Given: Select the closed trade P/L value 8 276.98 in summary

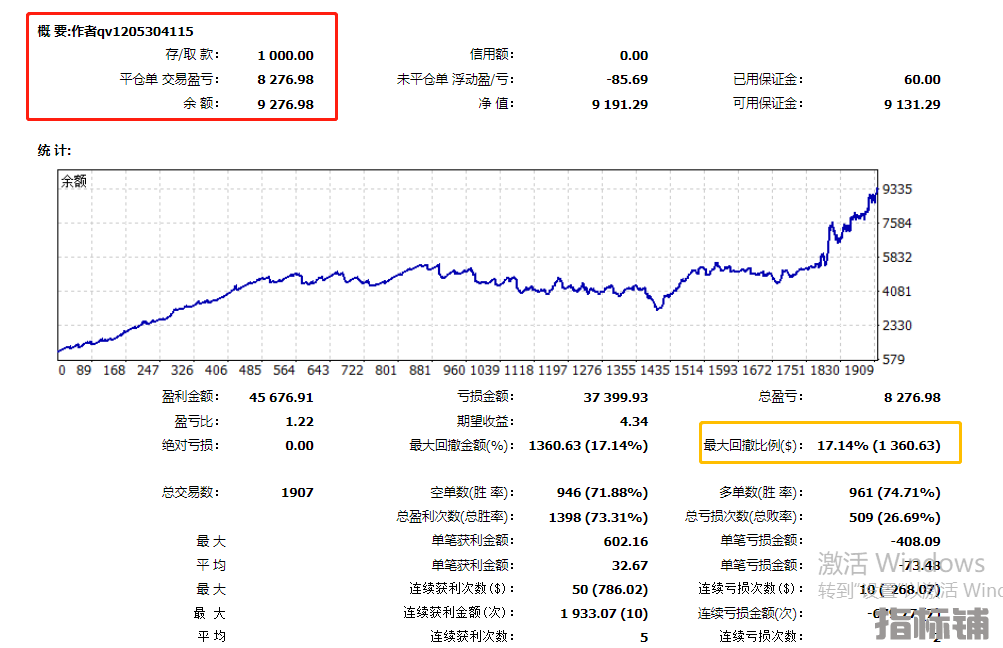Looking at the screenshot, I should [285, 80].
